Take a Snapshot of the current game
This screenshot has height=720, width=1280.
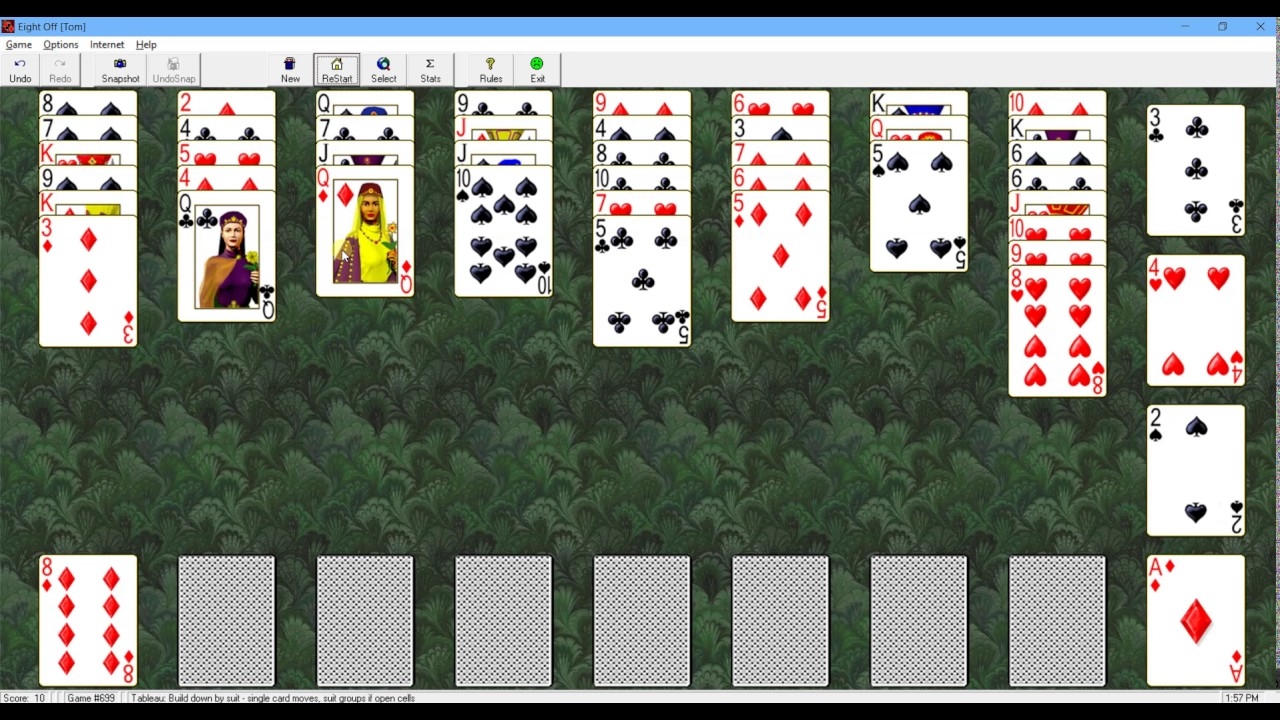[x=119, y=70]
